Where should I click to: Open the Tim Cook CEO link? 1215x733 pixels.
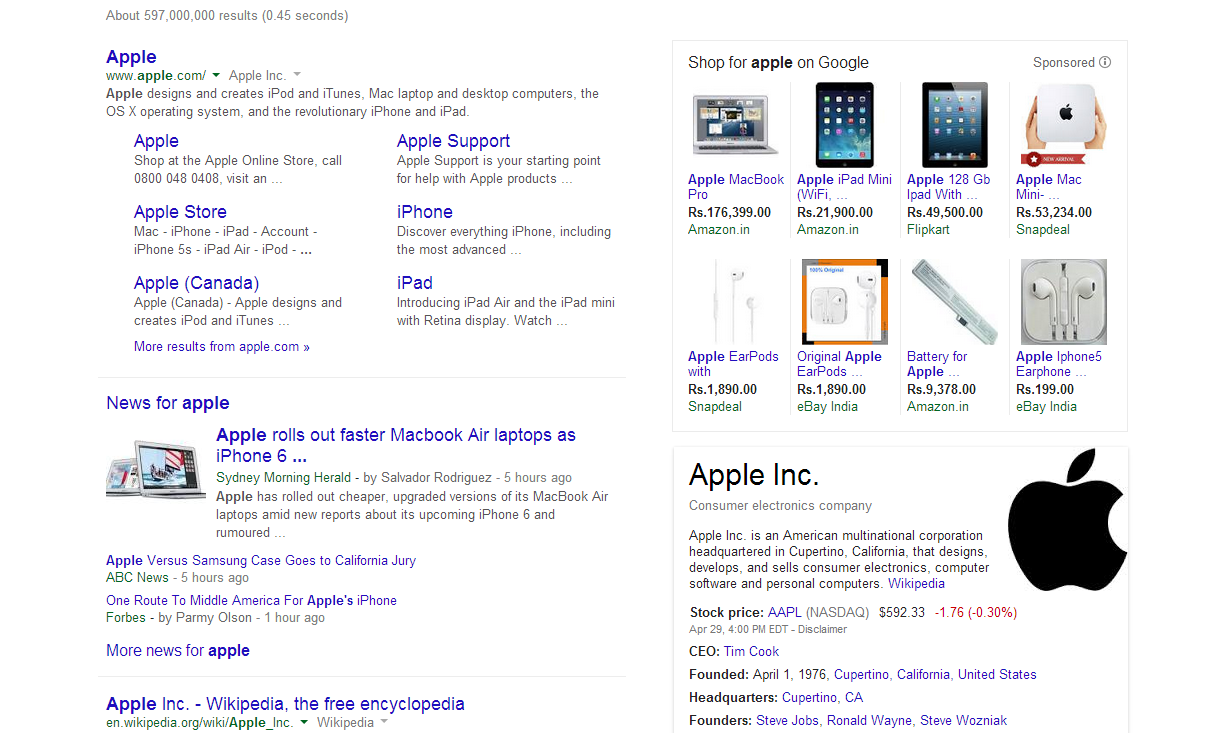click(x=751, y=652)
